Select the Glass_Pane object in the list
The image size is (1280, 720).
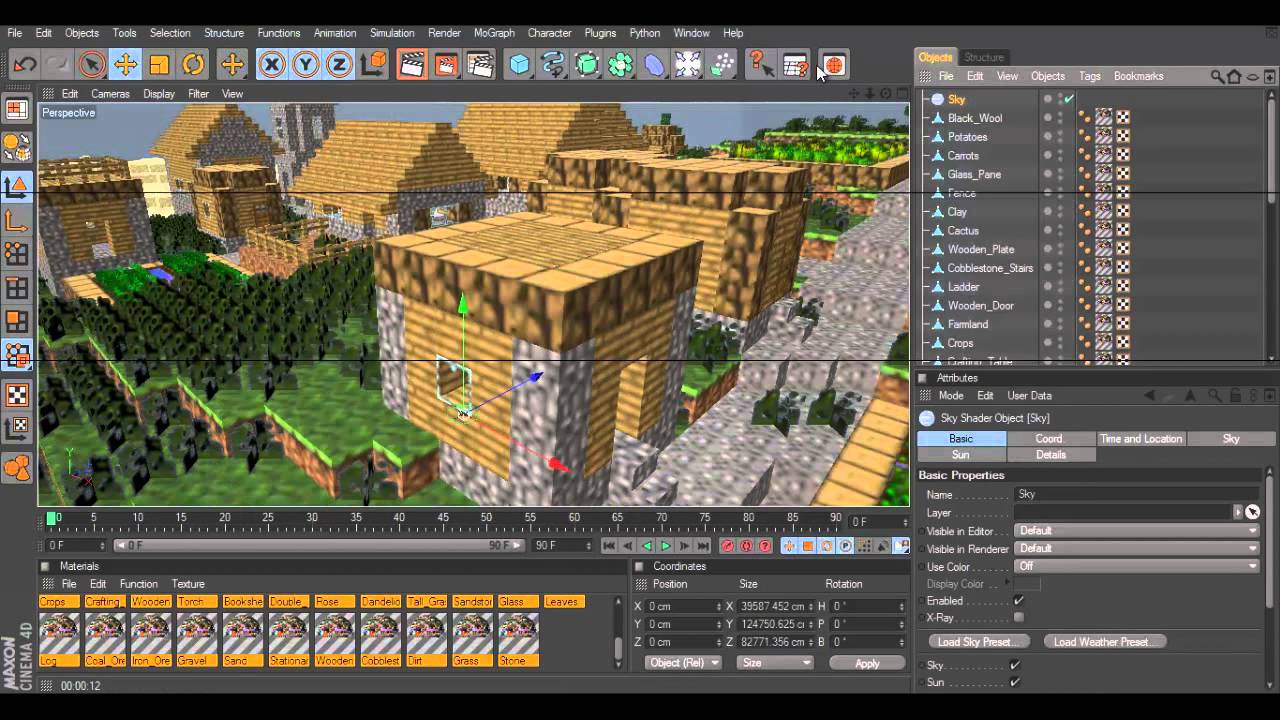[974, 174]
